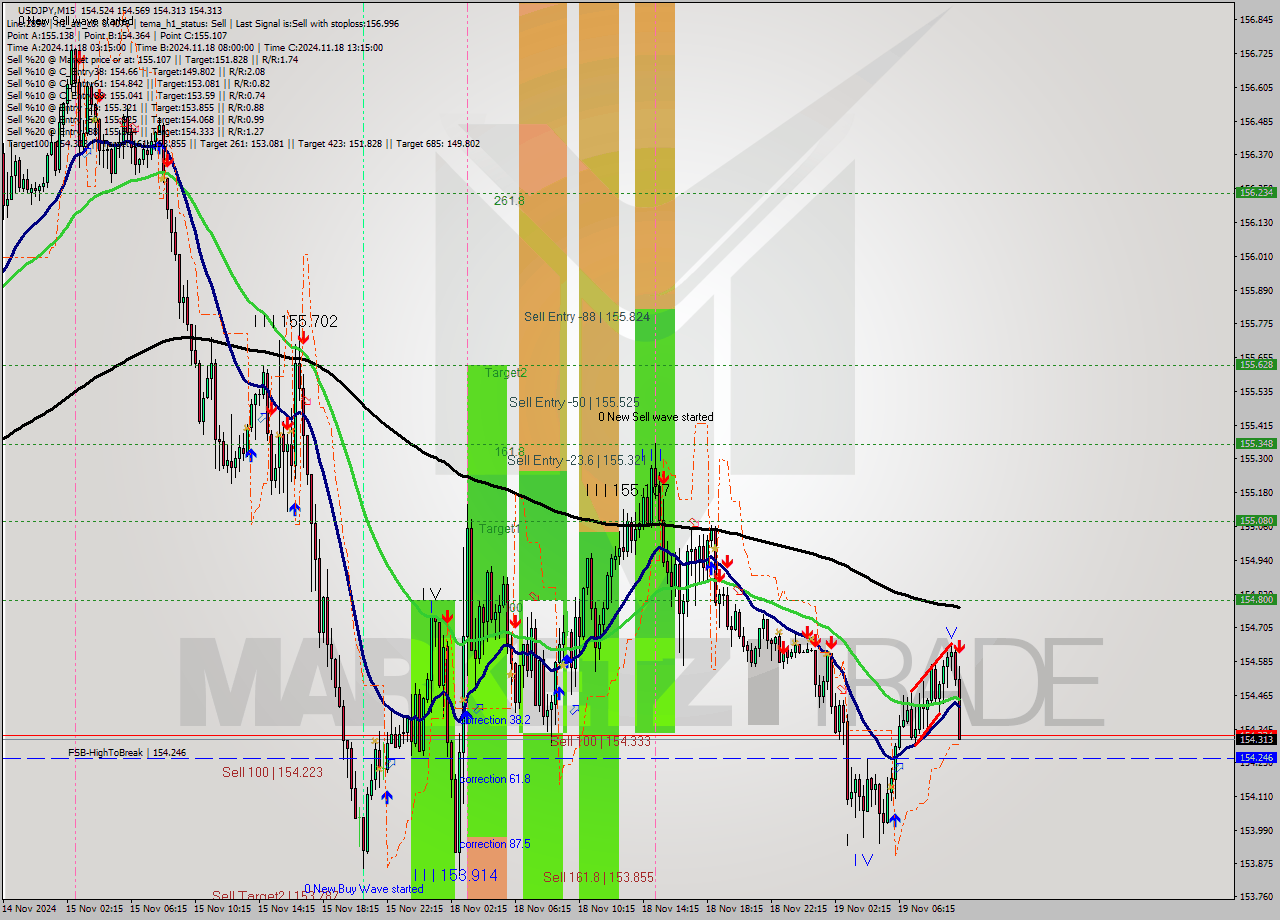Click the 'correction 38.2' label
Viewport: 1280px width, 920px height.
pos(494,720)
